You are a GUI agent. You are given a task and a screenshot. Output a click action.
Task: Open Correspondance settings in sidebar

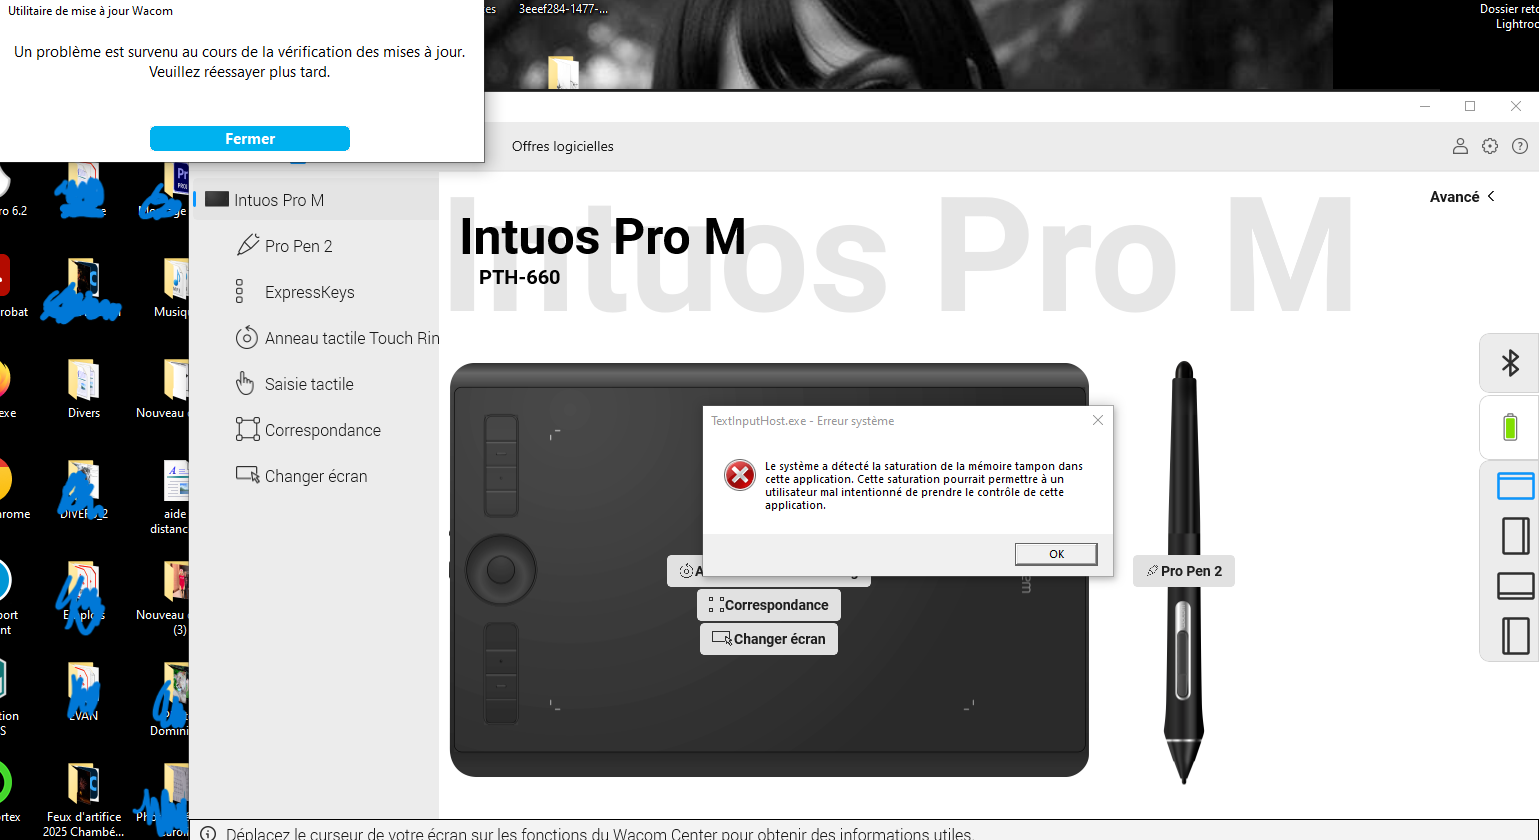tap(323, 430)
